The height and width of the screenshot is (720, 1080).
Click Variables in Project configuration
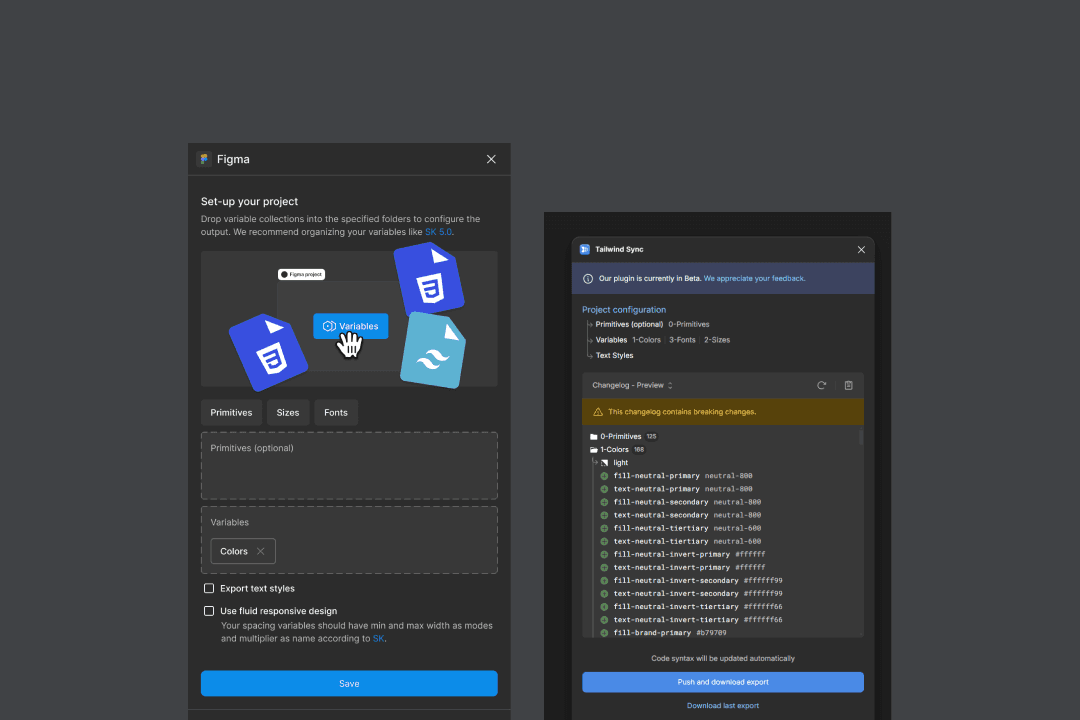pyautogui.click(x=611, y=340)
